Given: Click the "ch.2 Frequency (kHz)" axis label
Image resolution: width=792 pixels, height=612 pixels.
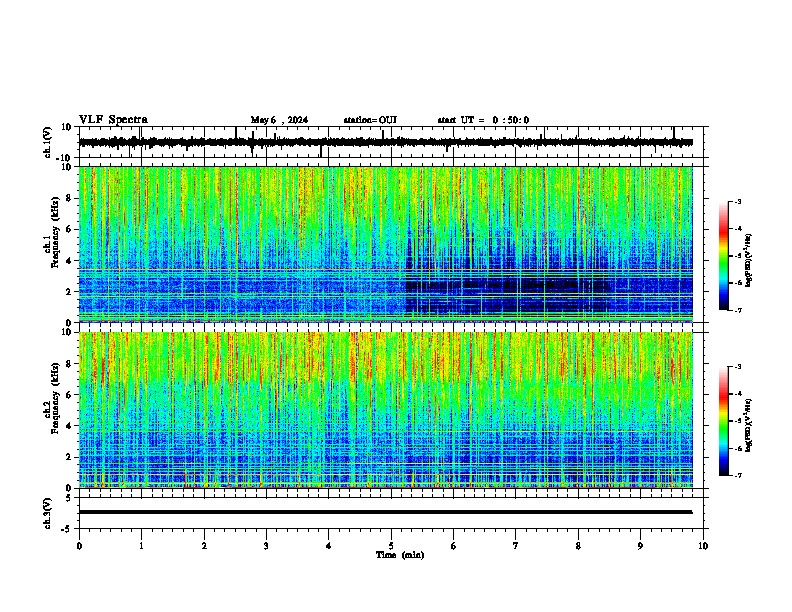Looking at the screenshot, I should click(x=51, y=398).
